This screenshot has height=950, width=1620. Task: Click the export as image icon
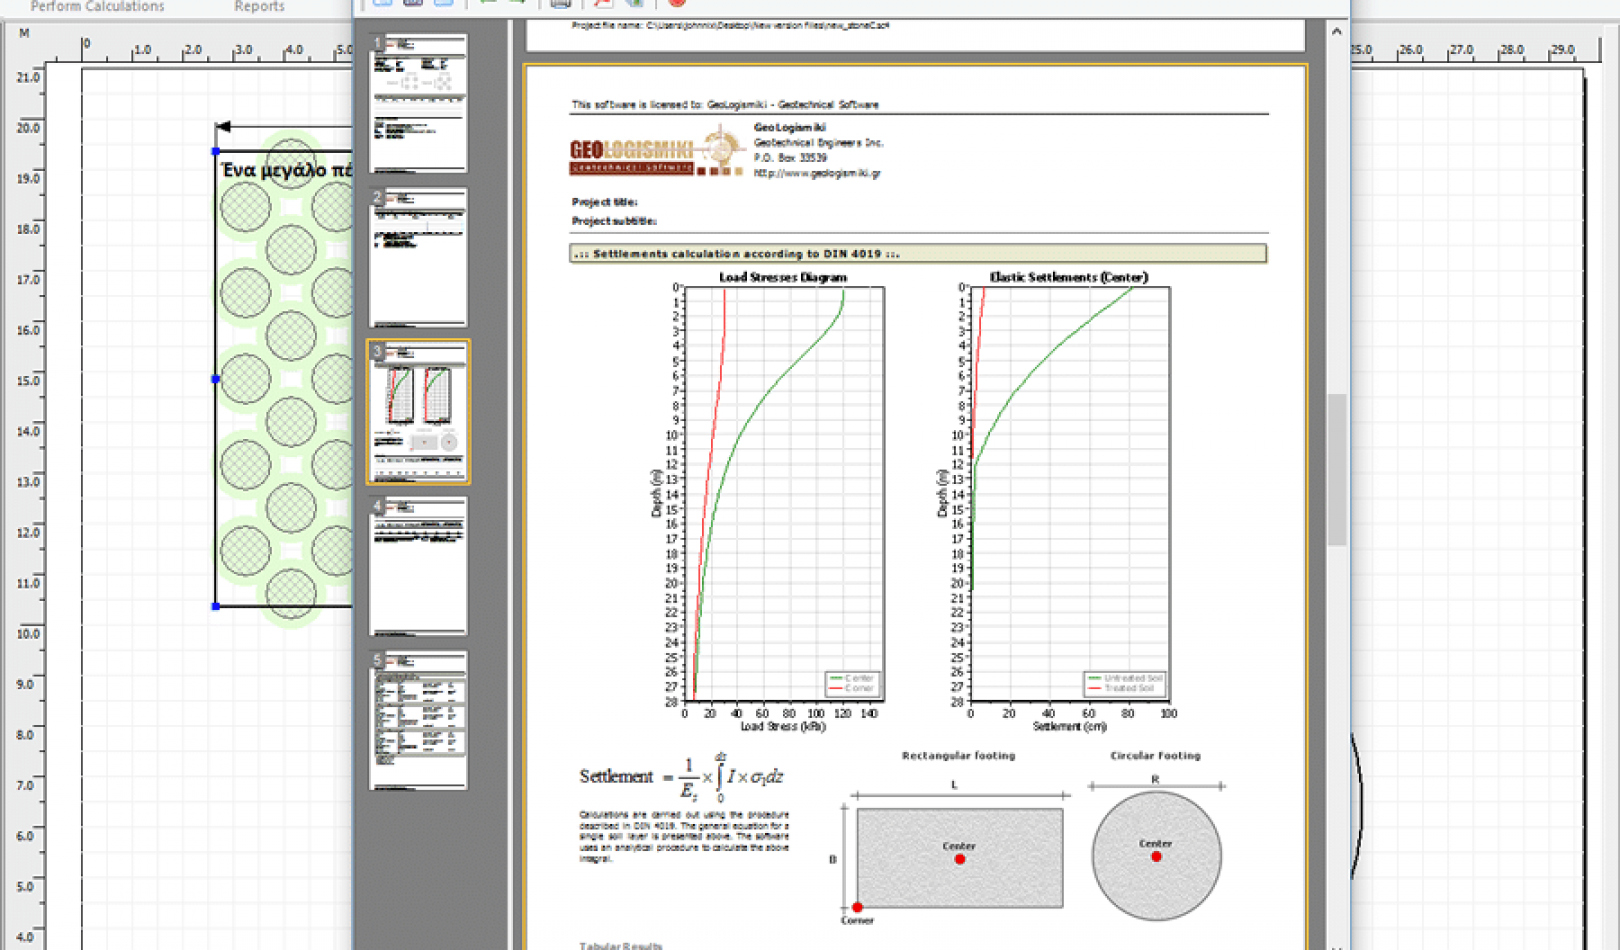coord(634,4)
